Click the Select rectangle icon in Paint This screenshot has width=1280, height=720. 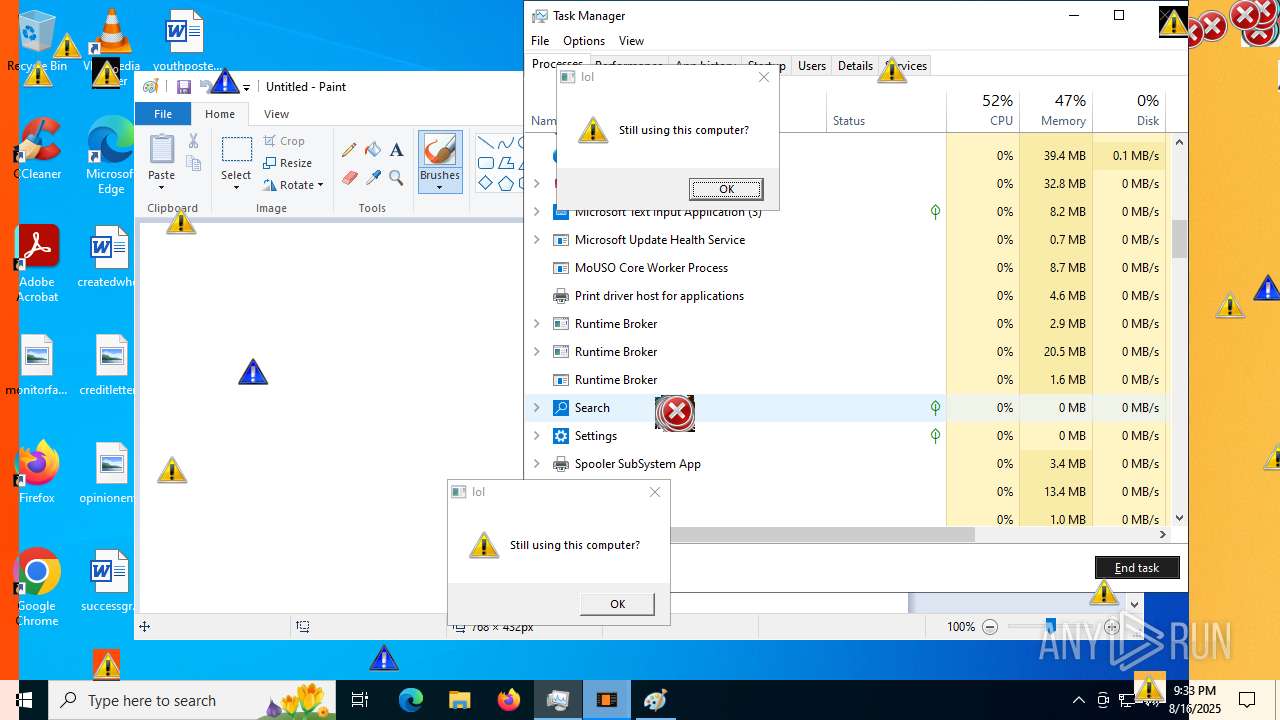[236, 150]
